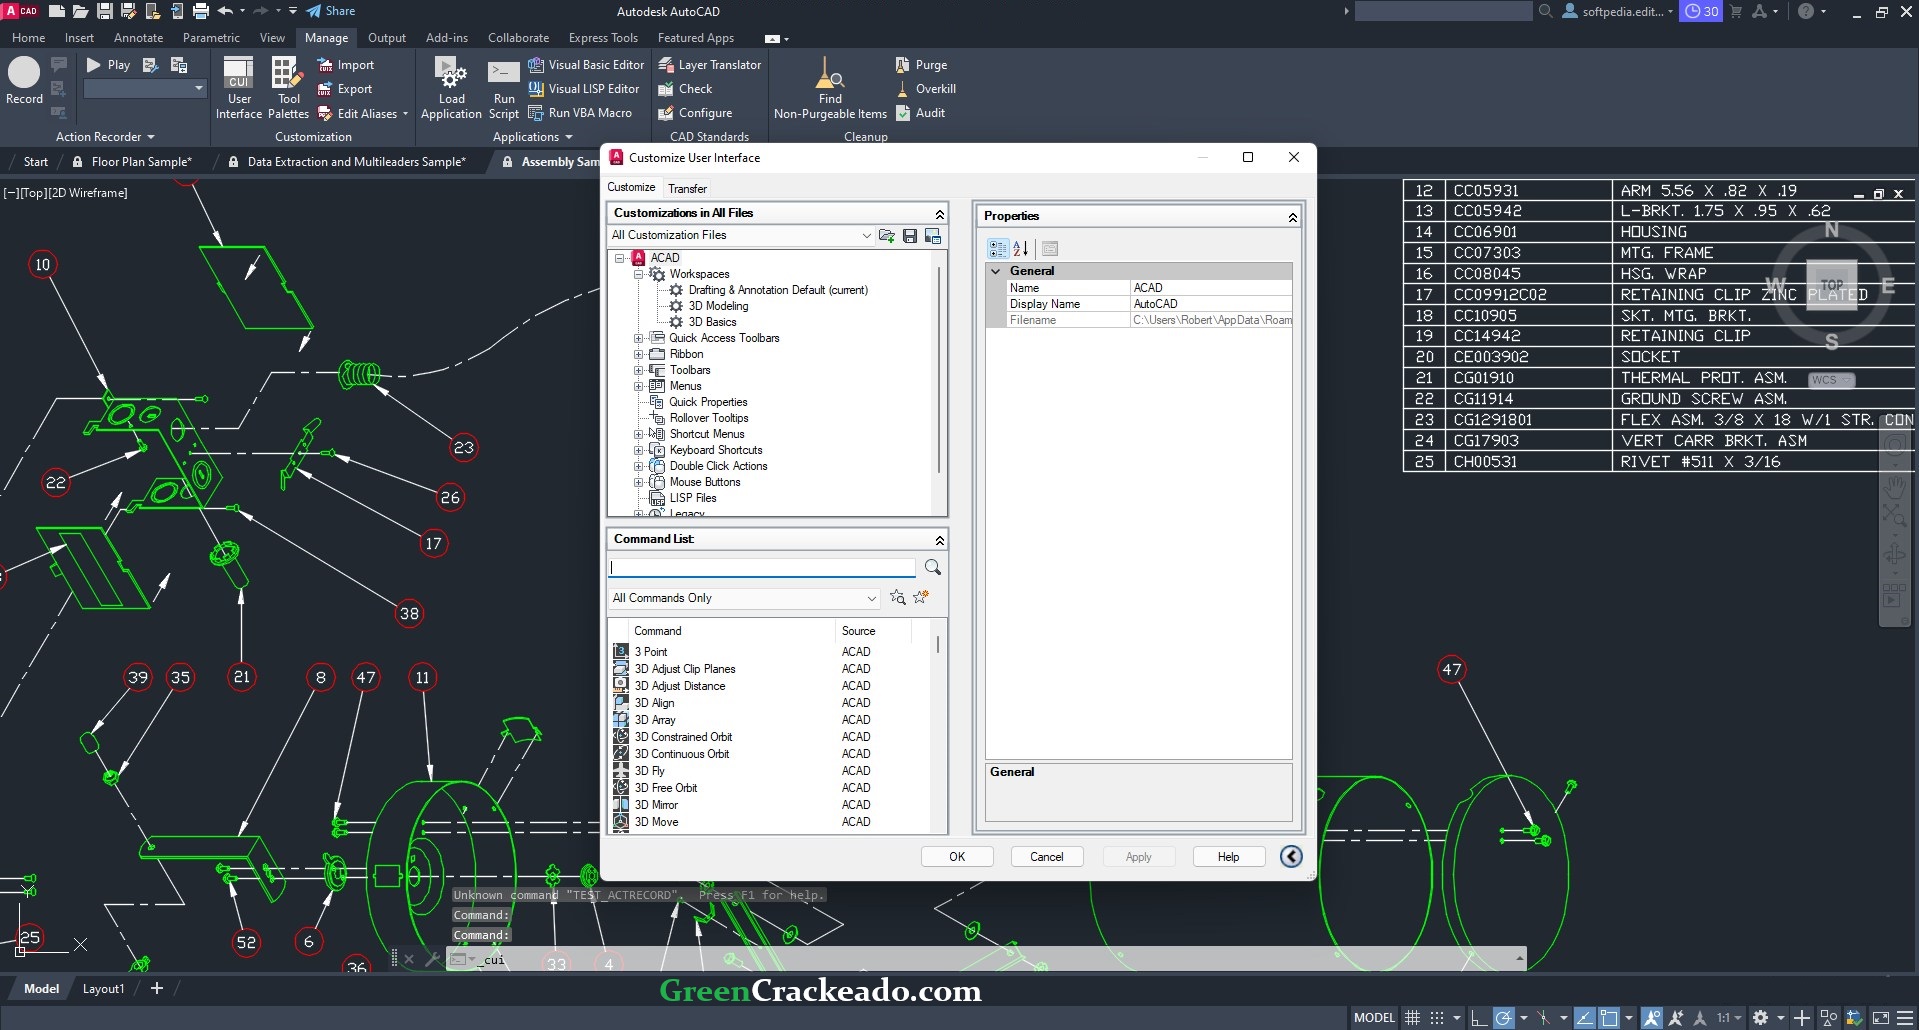Image resolution: width=1919 pixels, height=1030 pixels.
Task: Click the alphabetical sort icon in Properties
Action: tap(1021, 248)
